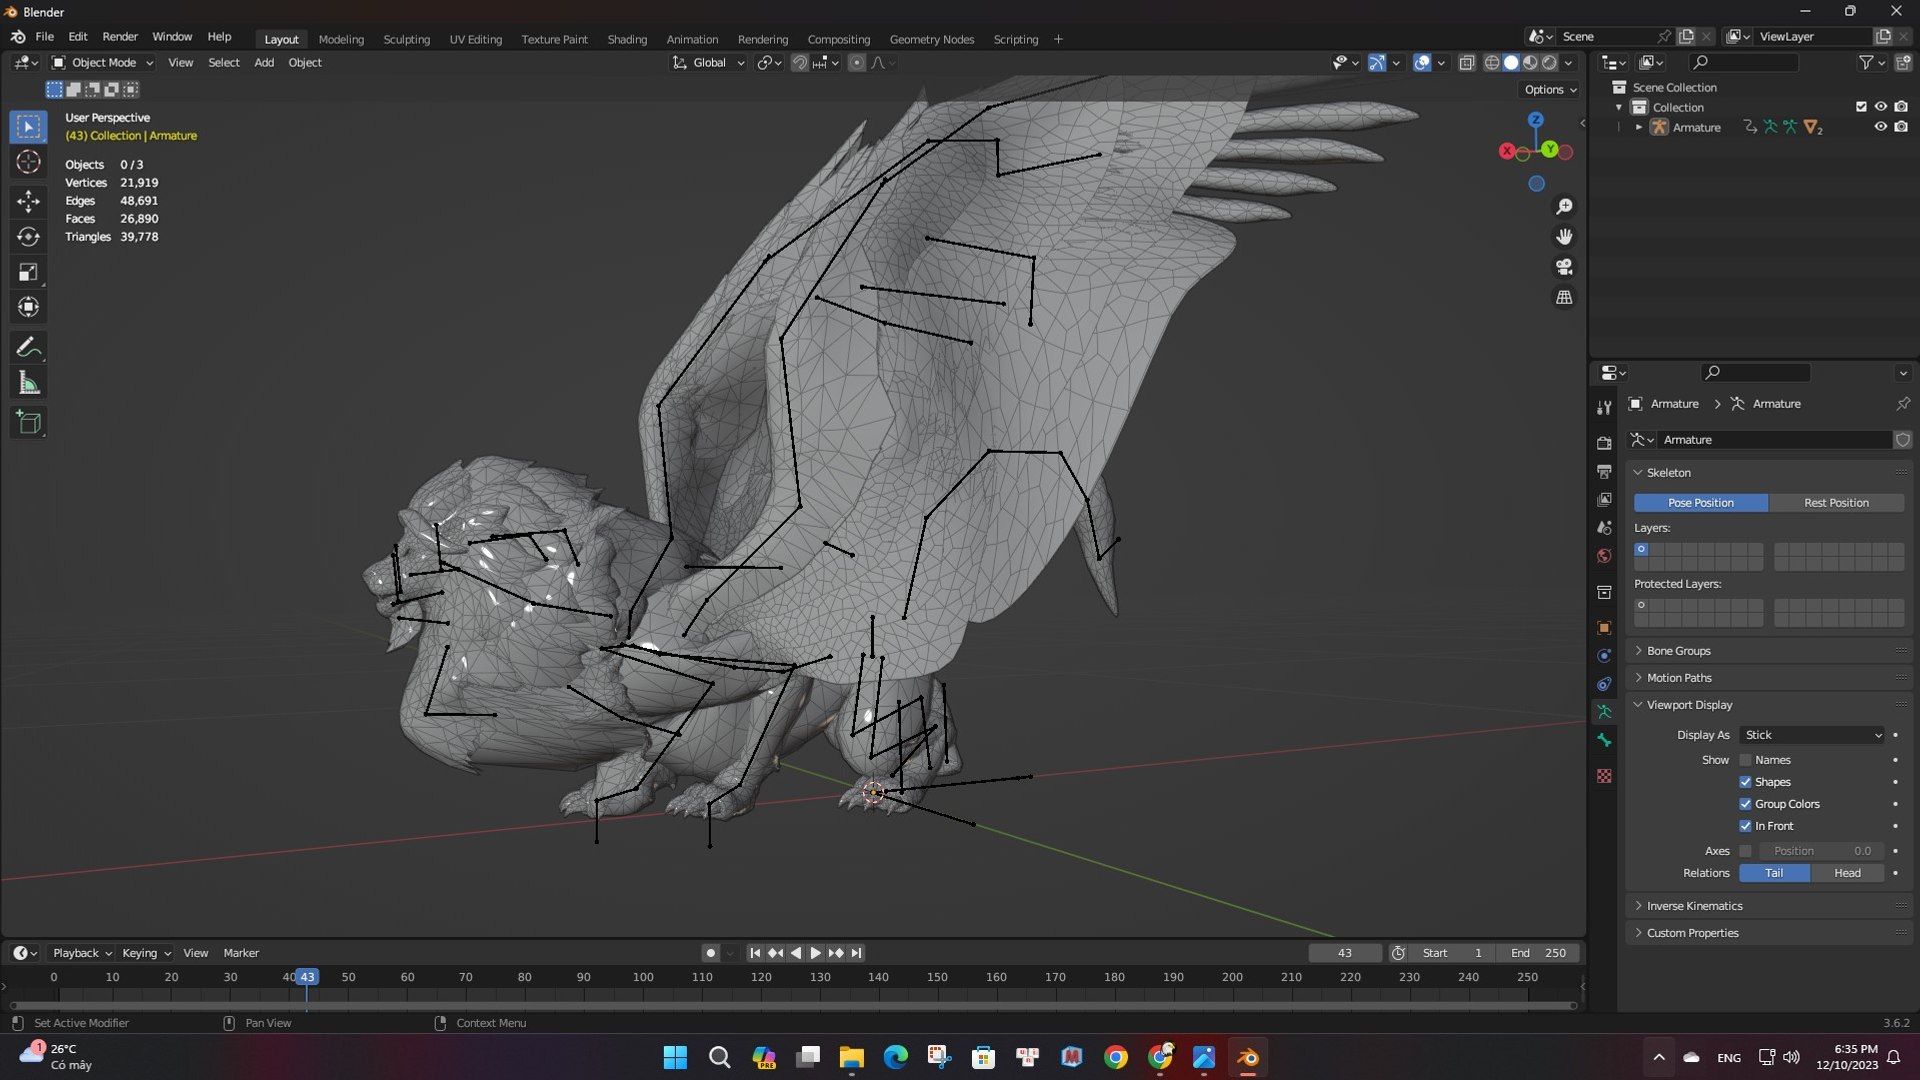This screenshot has height=1080, width=1920.
Task: Select the Measure tool
Action: [x=28, y=383]
